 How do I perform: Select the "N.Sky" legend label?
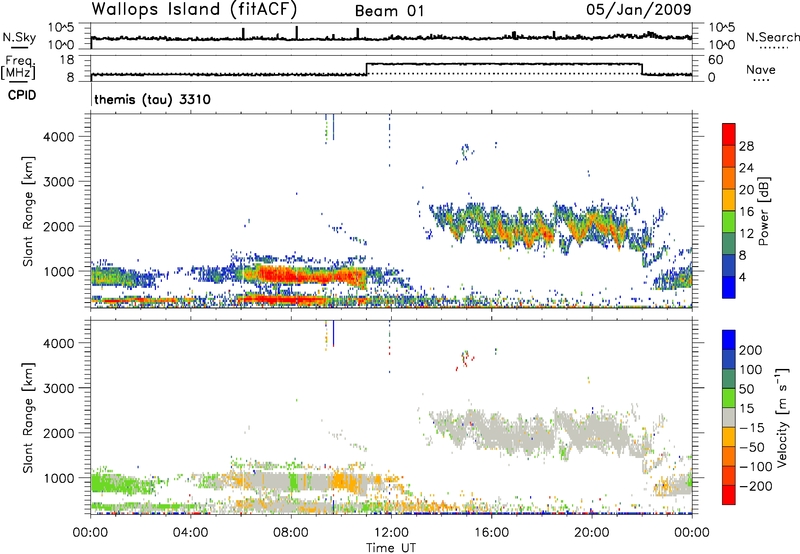(19, 37)
